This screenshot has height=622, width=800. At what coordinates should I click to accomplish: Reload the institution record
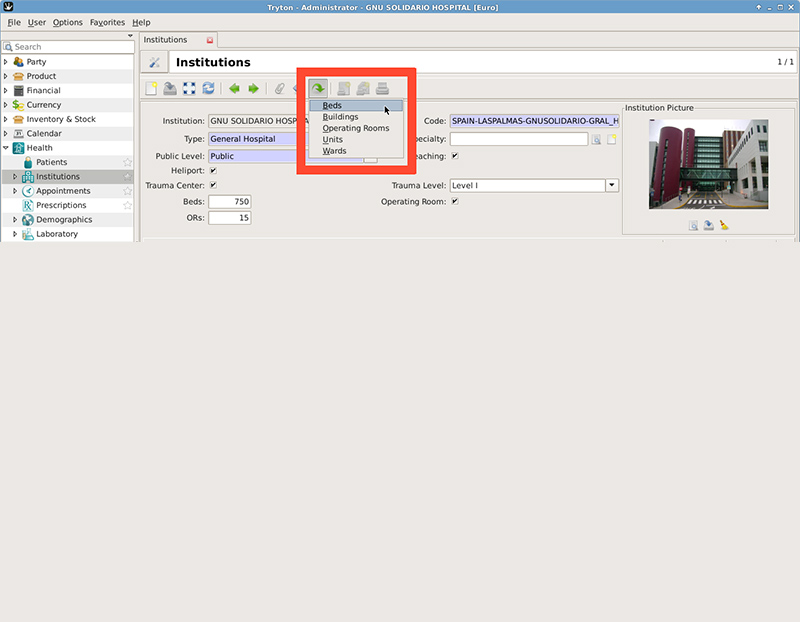pyautogui.click(x=208, y=88)
